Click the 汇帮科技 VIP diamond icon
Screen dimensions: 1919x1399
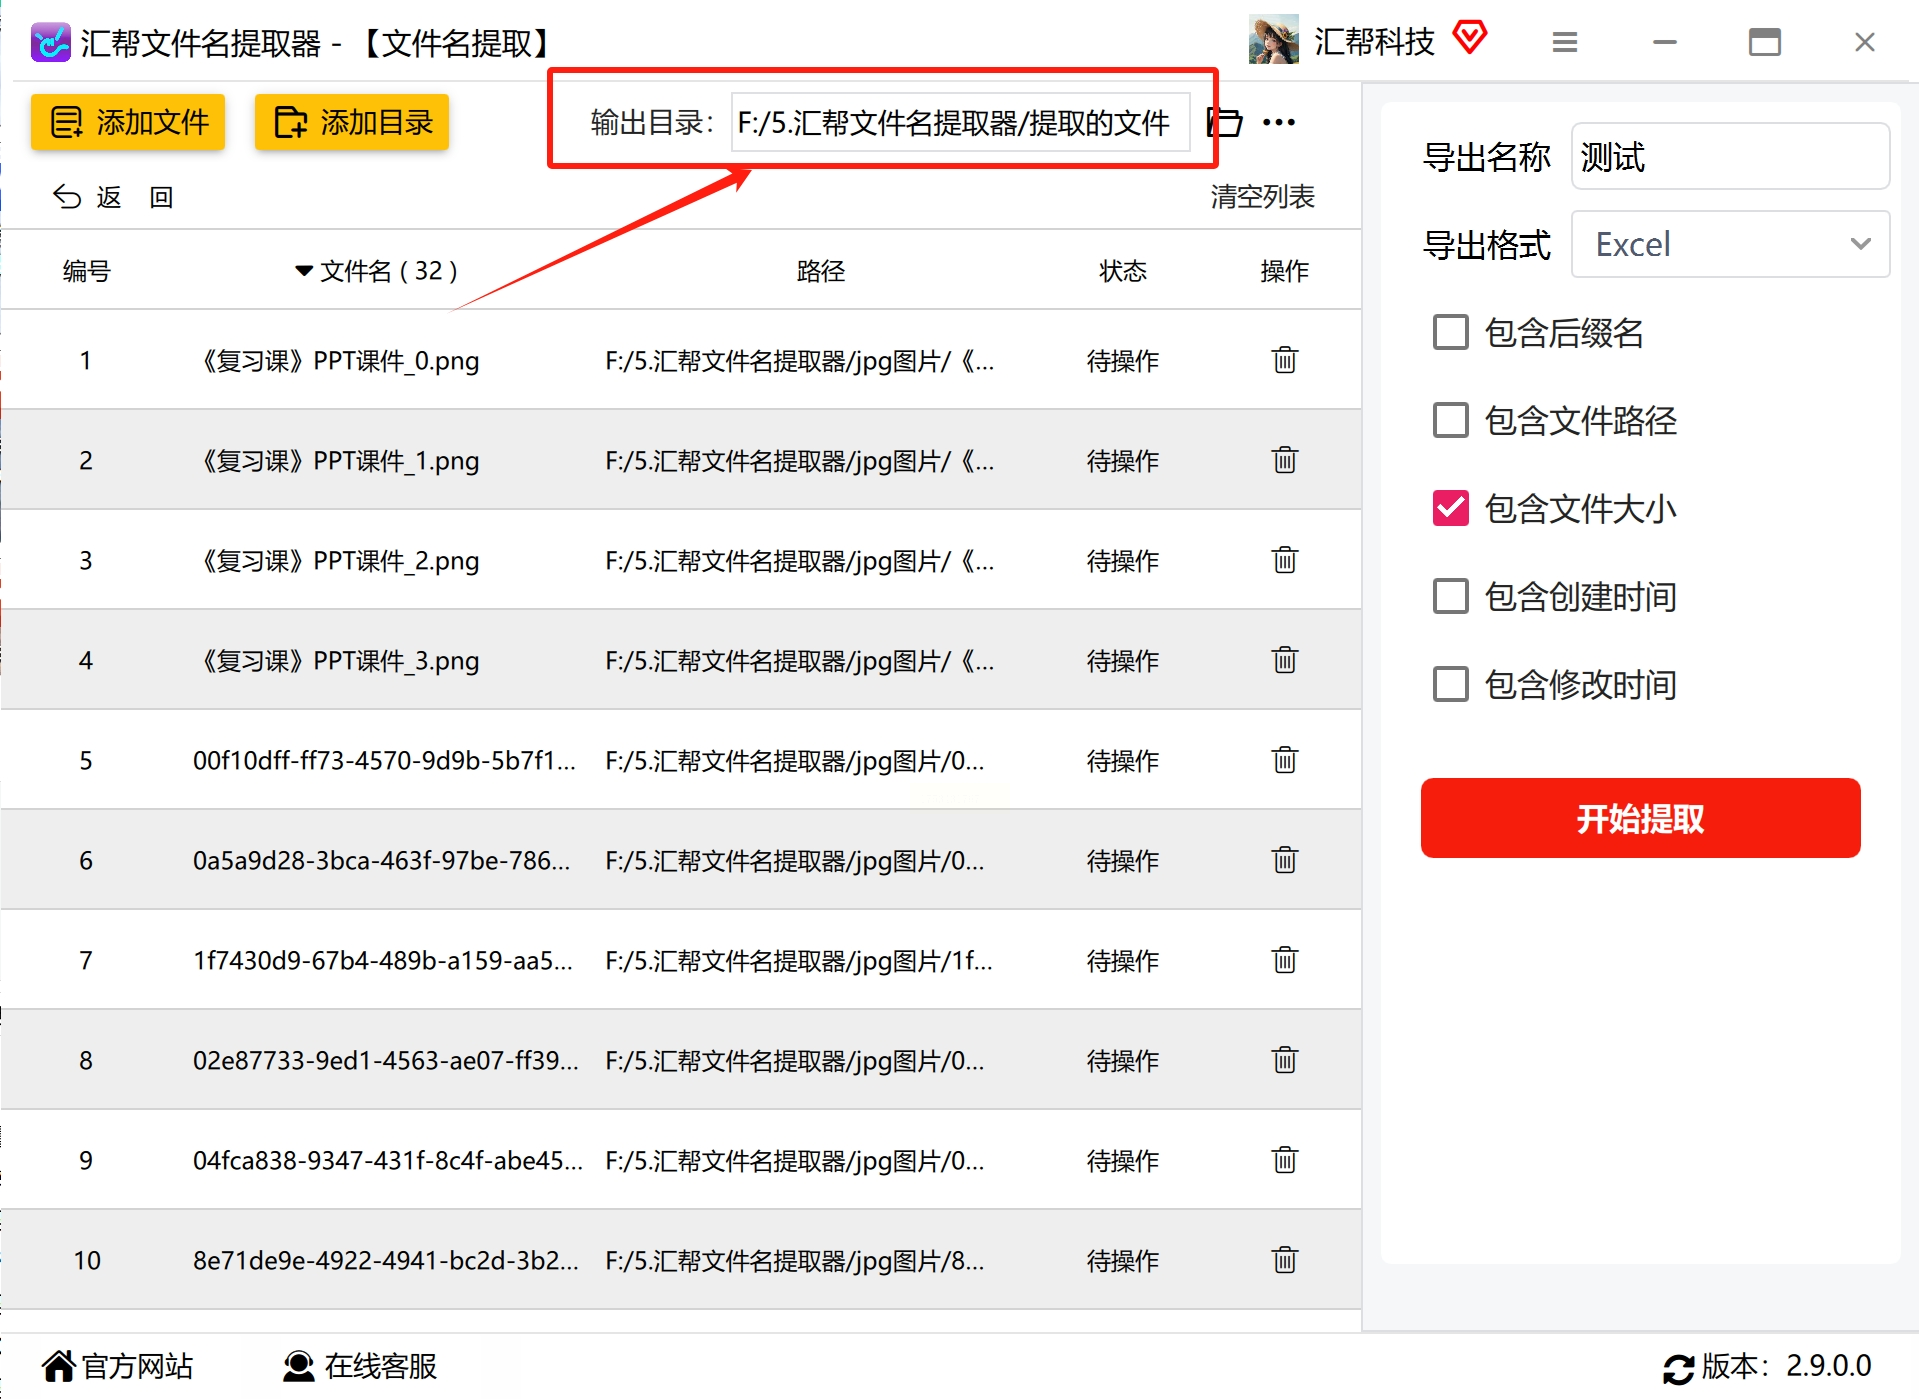[x=1469, y=39]
